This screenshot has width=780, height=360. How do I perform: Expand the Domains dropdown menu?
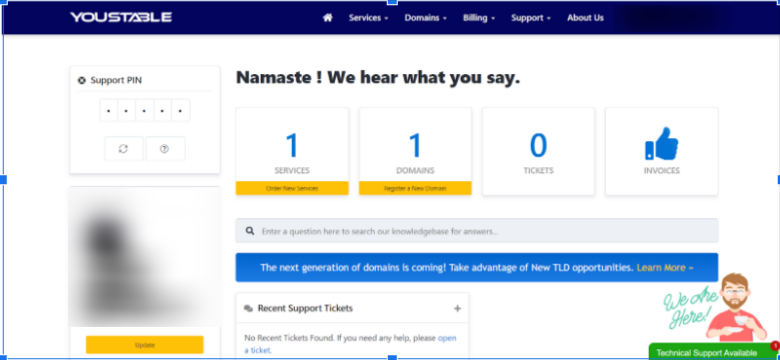(x=425, y=18)
